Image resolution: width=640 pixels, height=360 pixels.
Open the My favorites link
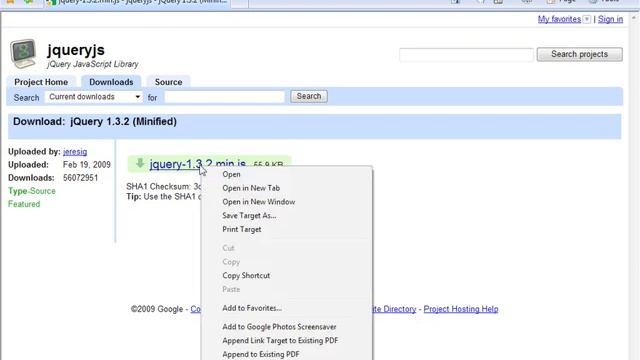[559, 19]
